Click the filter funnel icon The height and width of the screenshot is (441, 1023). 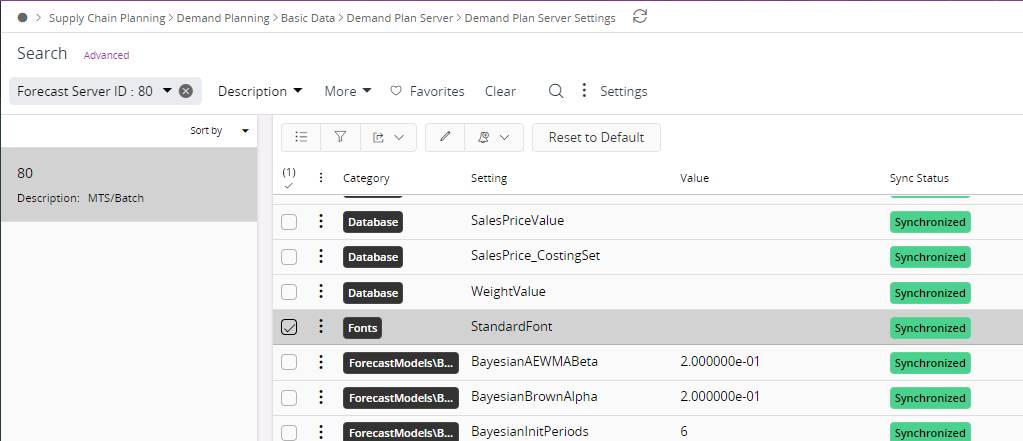coord(340,137)
